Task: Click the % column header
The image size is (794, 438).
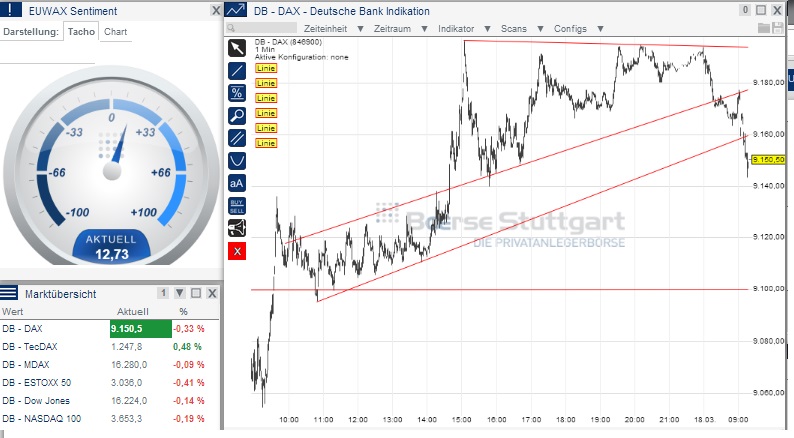Action: coord(183,311)
